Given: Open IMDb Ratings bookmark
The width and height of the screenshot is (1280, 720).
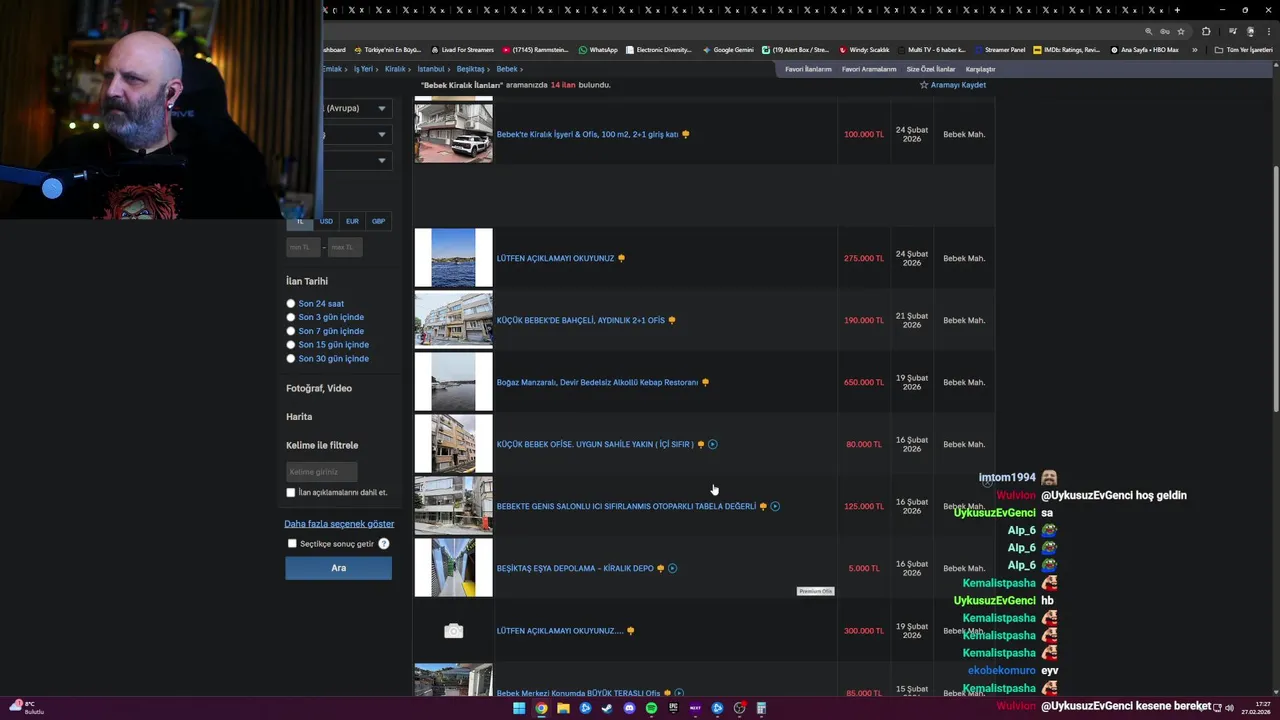Looking at the screenshot, I should [1066, 50].
